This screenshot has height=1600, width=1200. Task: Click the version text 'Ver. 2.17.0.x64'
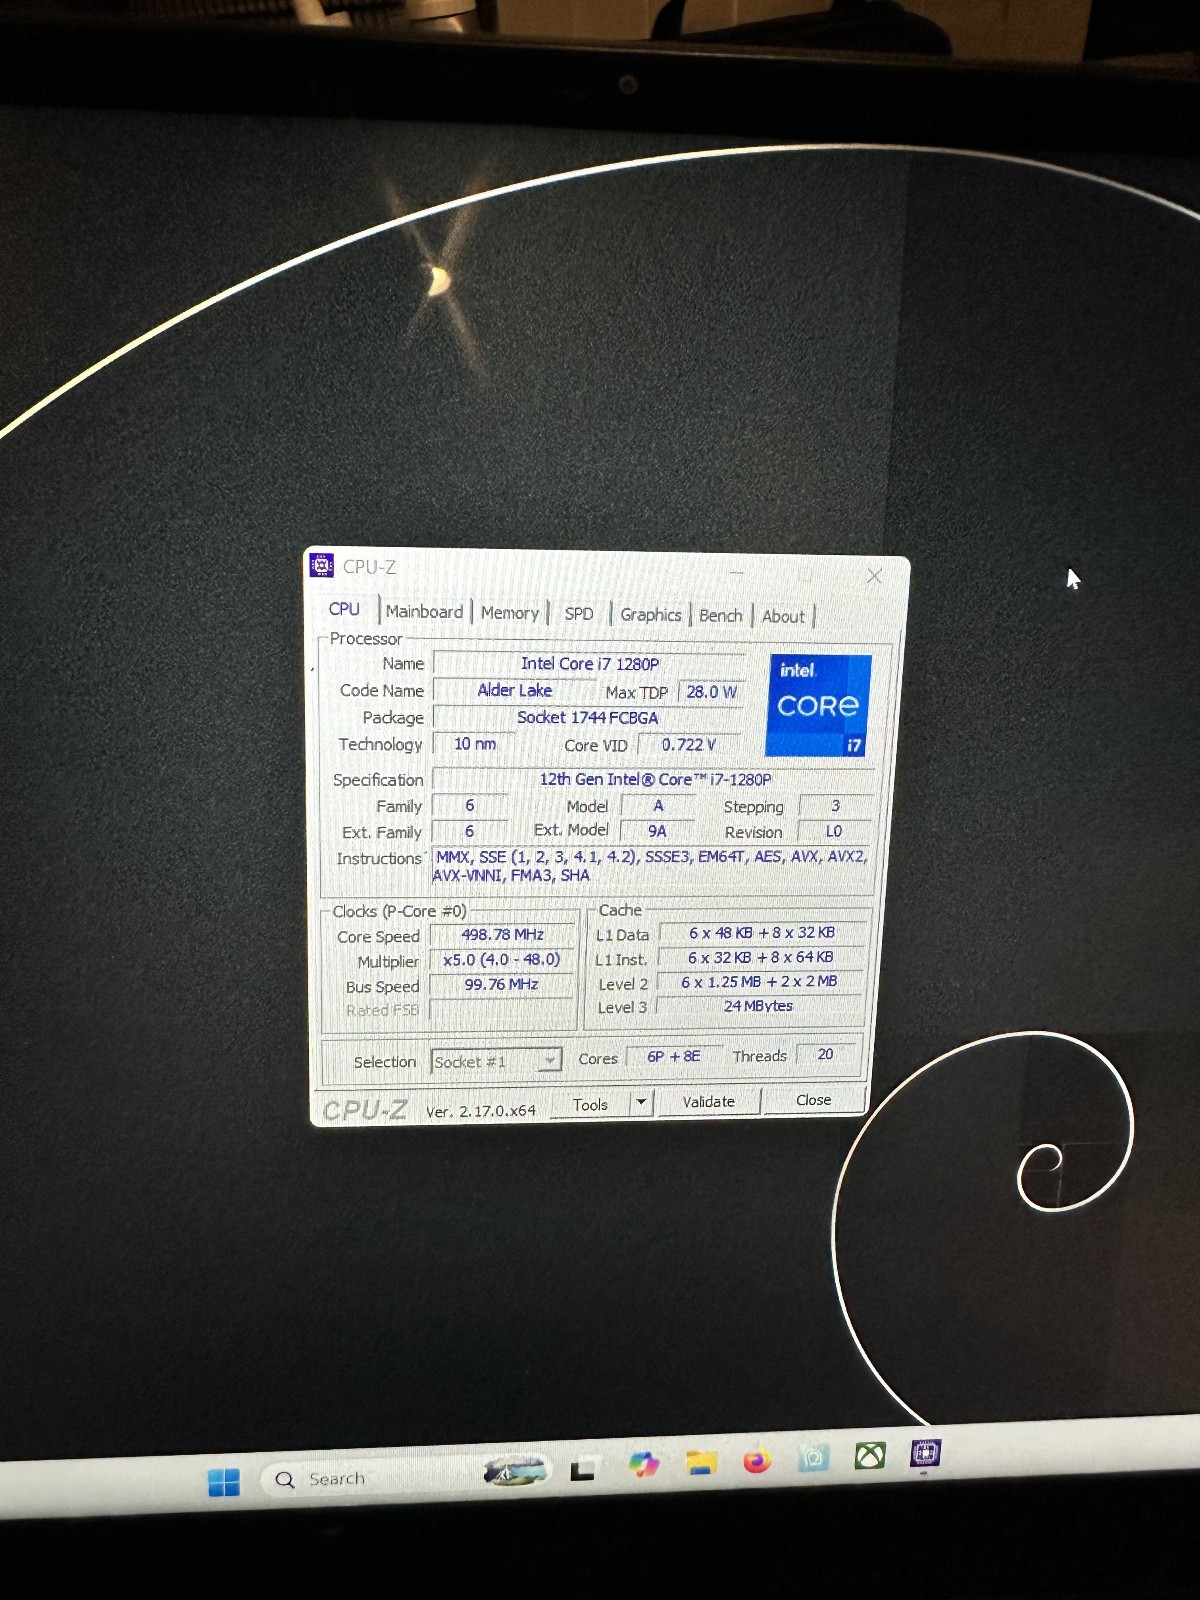480,1111
